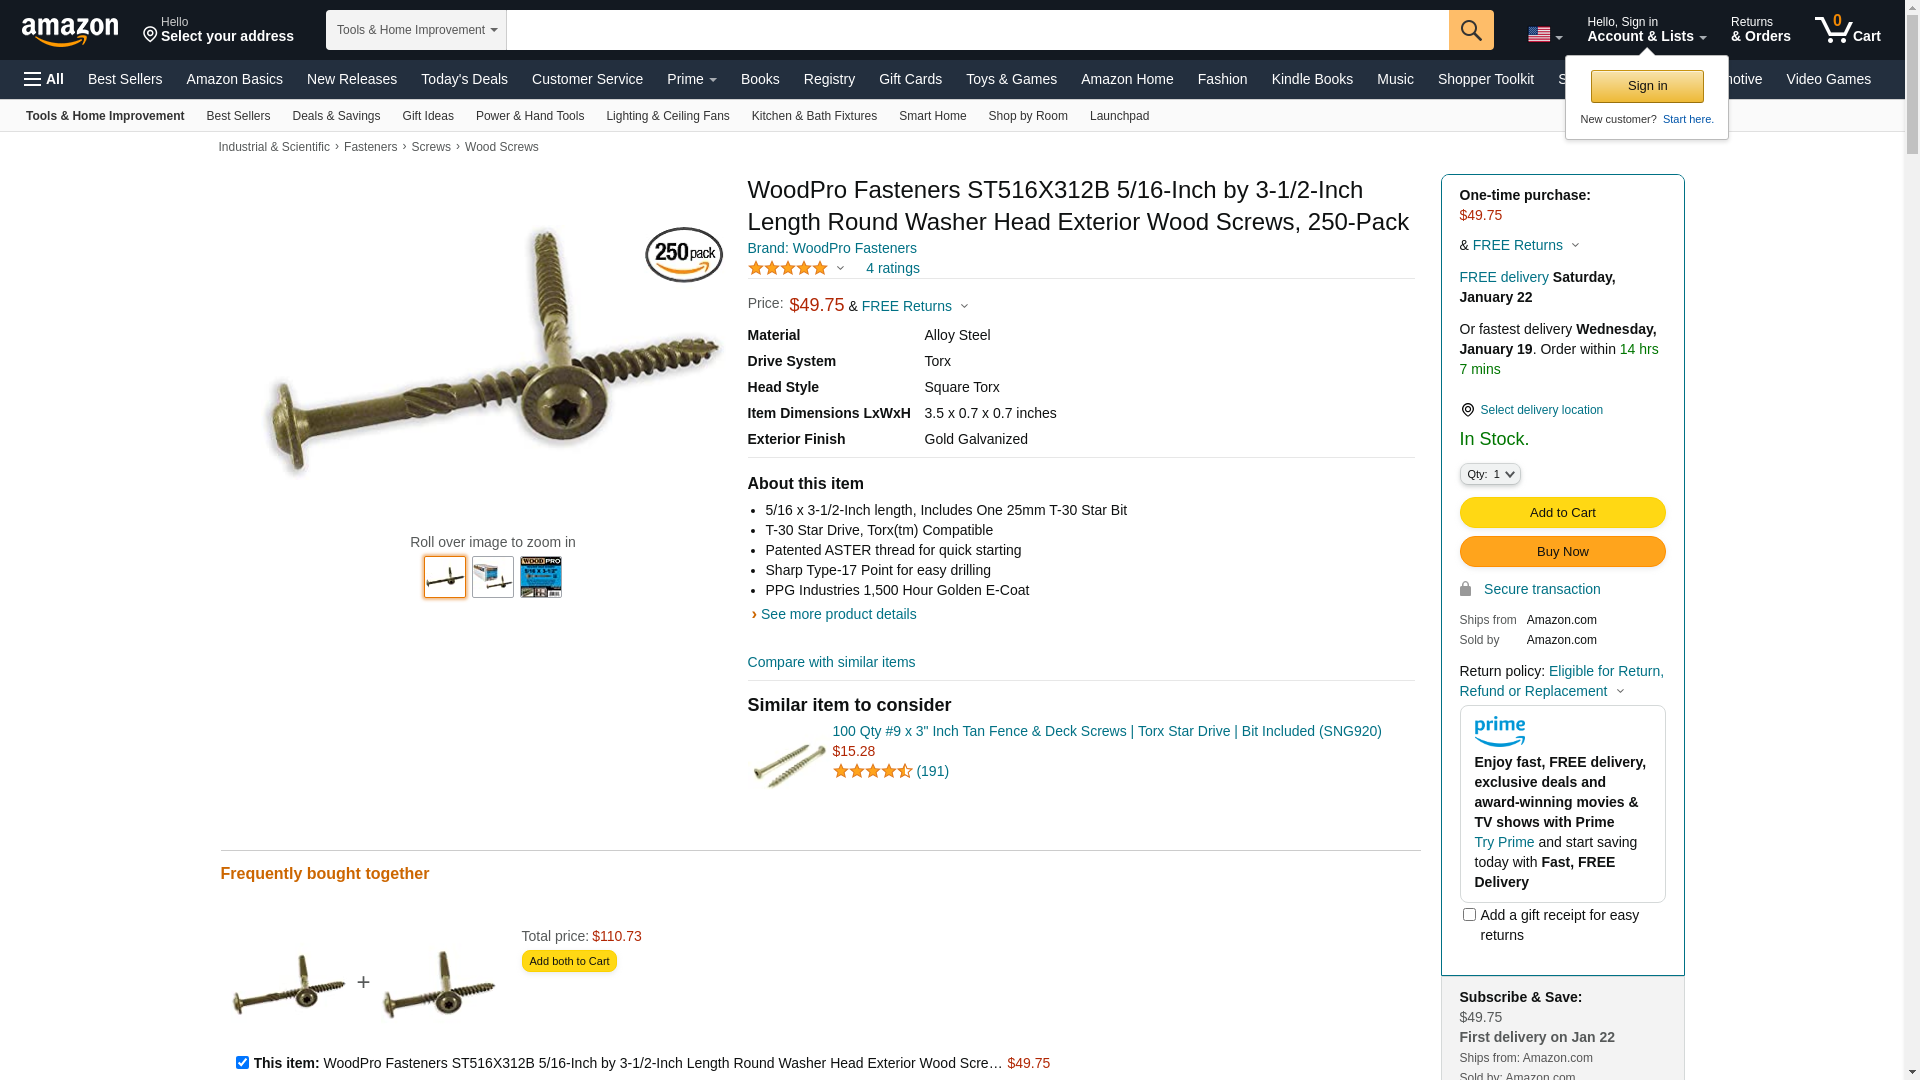Click the search magnifier button

1471,30
